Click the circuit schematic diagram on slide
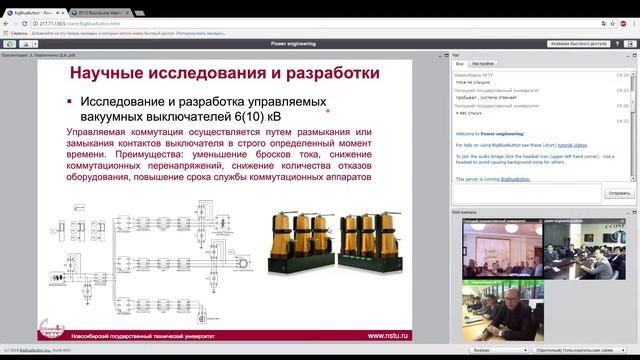This screenshot has height=360, width=640. (150, 261)
